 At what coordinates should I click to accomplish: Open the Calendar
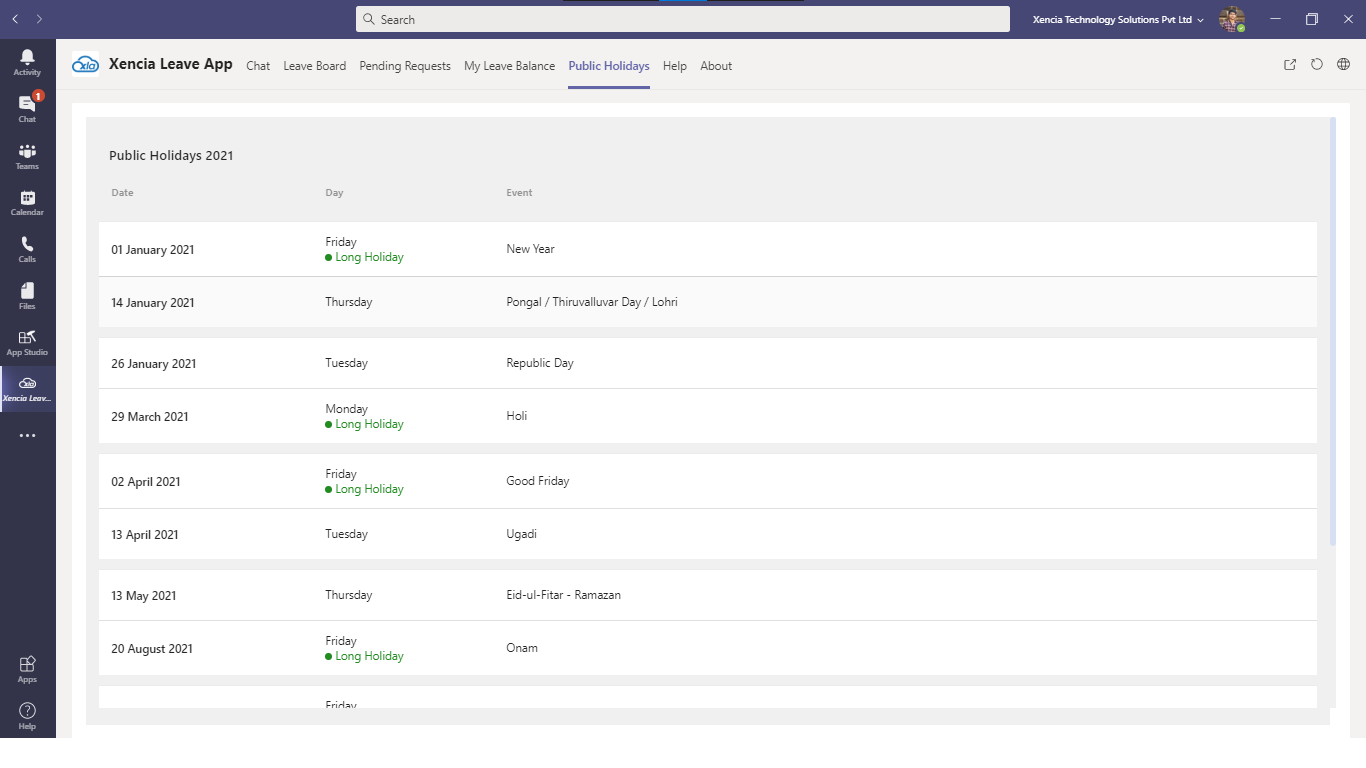(x=27, y=201)
